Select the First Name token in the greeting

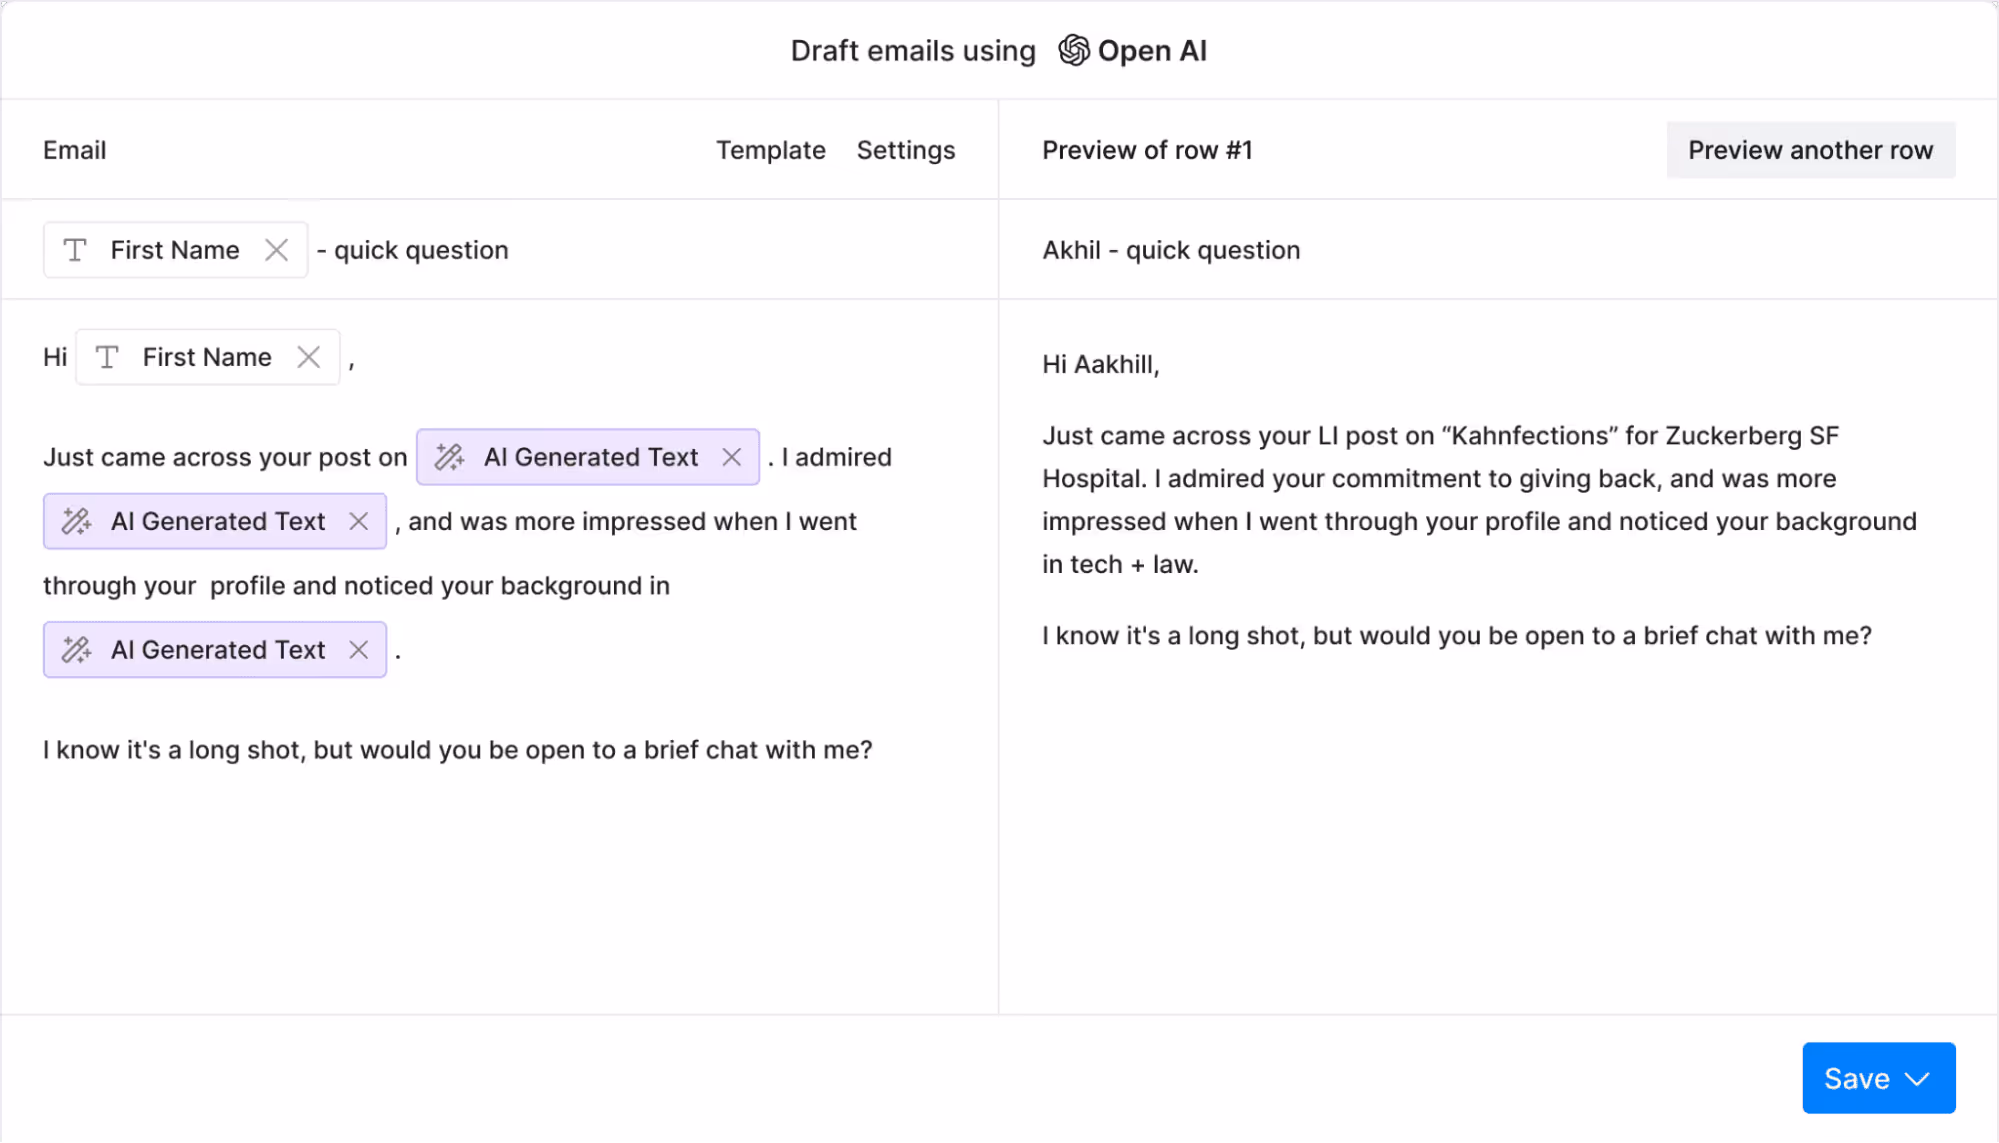pyautogui.click(x=207, y=357)
